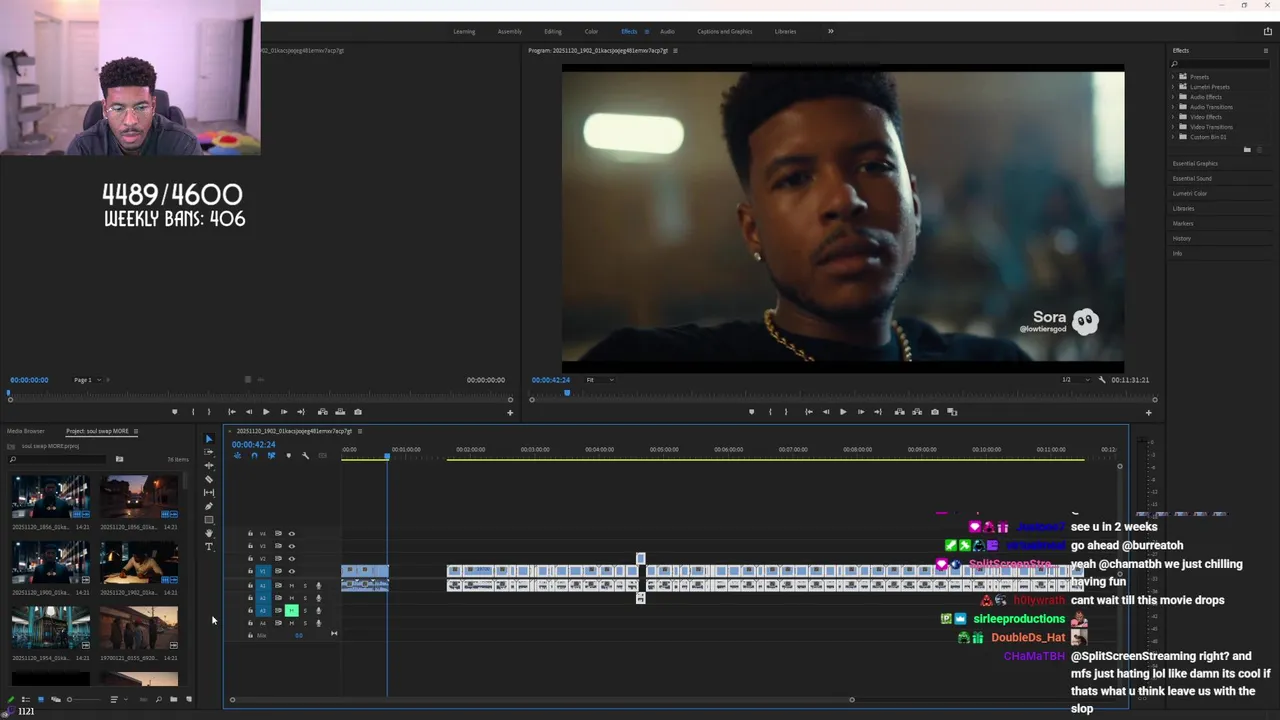Viewport: 1280px width, 720px height.
Task: Toggle track lock on V4
Action: point(250,533)
